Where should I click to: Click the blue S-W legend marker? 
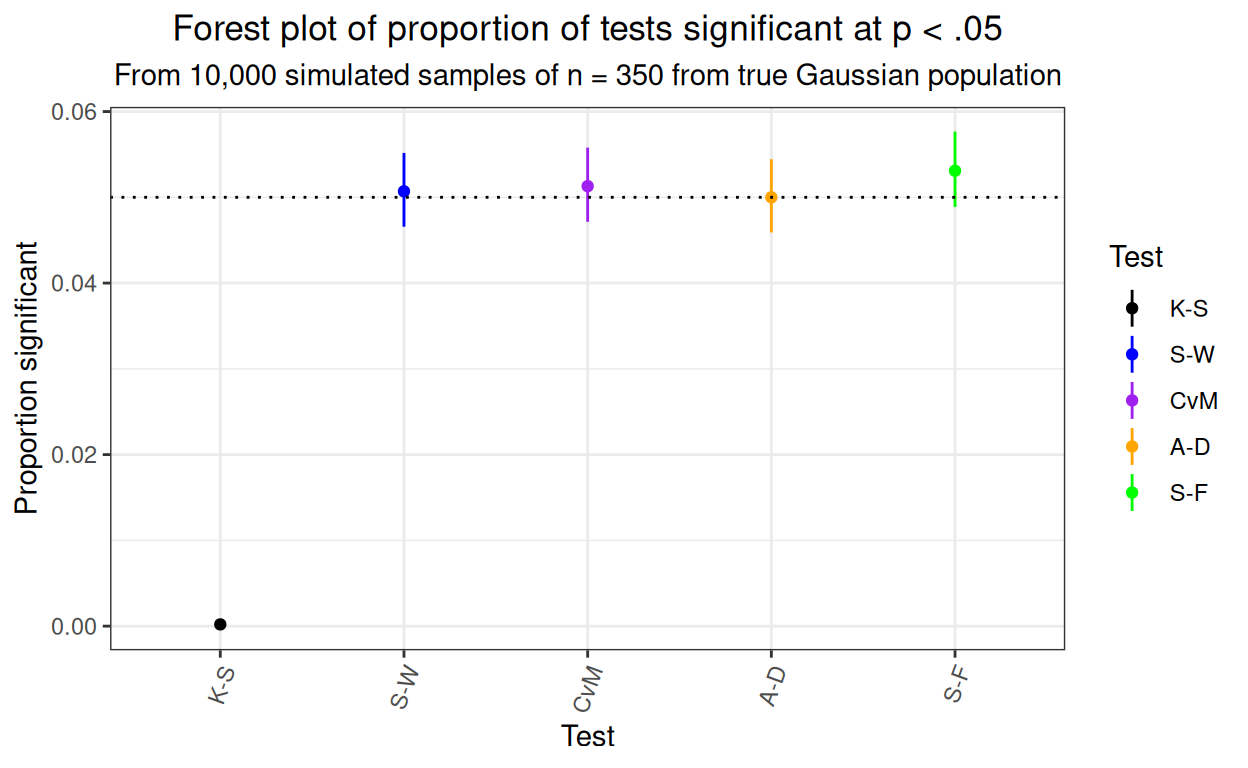click(1132, 355)
